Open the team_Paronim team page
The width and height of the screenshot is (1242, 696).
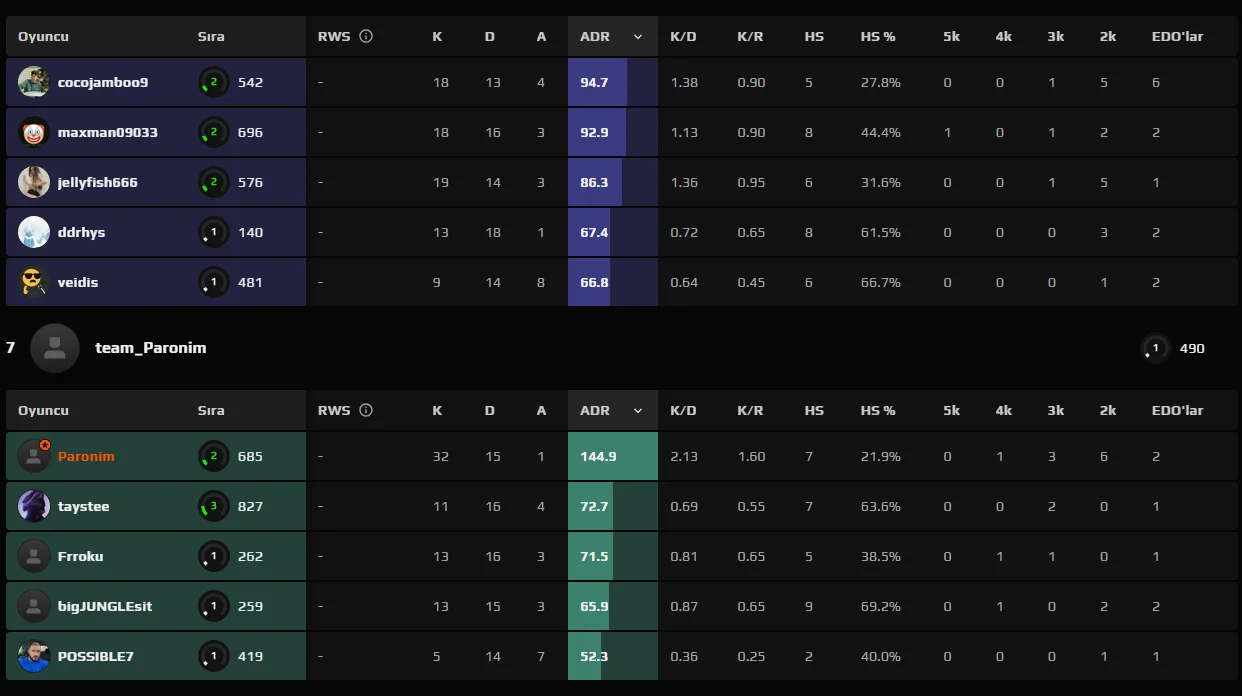point(150,348)
